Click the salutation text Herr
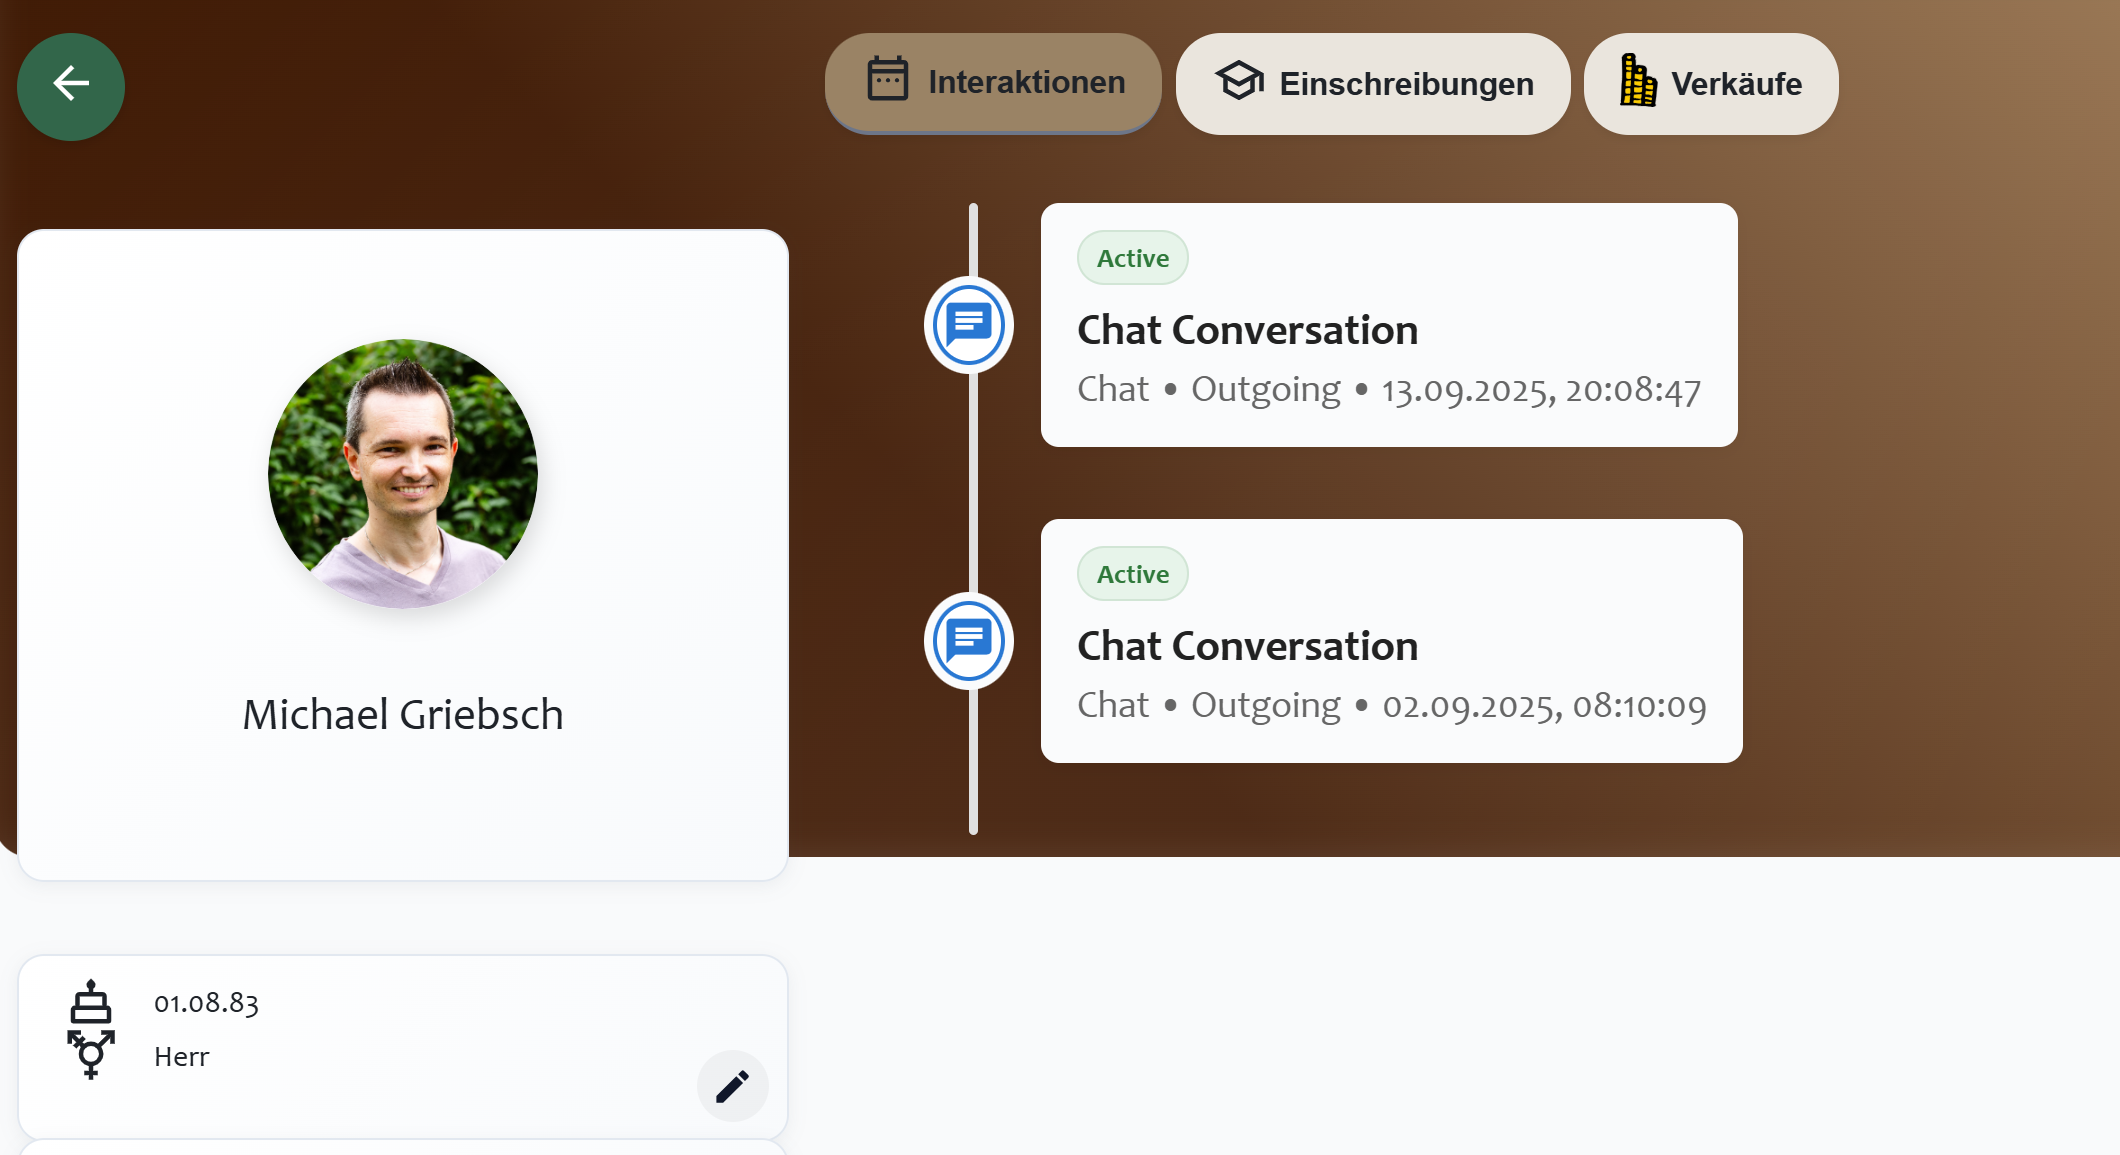2120x1155 pixels. click(x=182, y=1057)
